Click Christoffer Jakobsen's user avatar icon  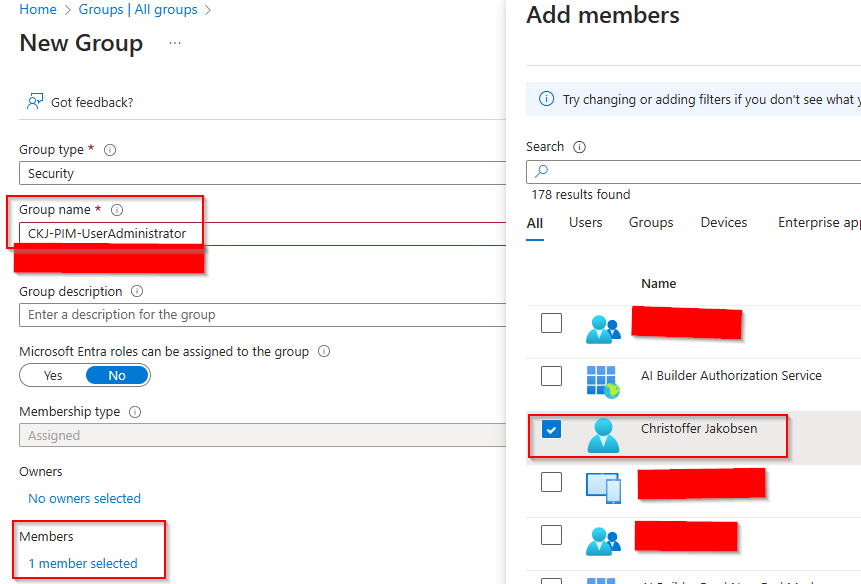[x=603, y=433]
